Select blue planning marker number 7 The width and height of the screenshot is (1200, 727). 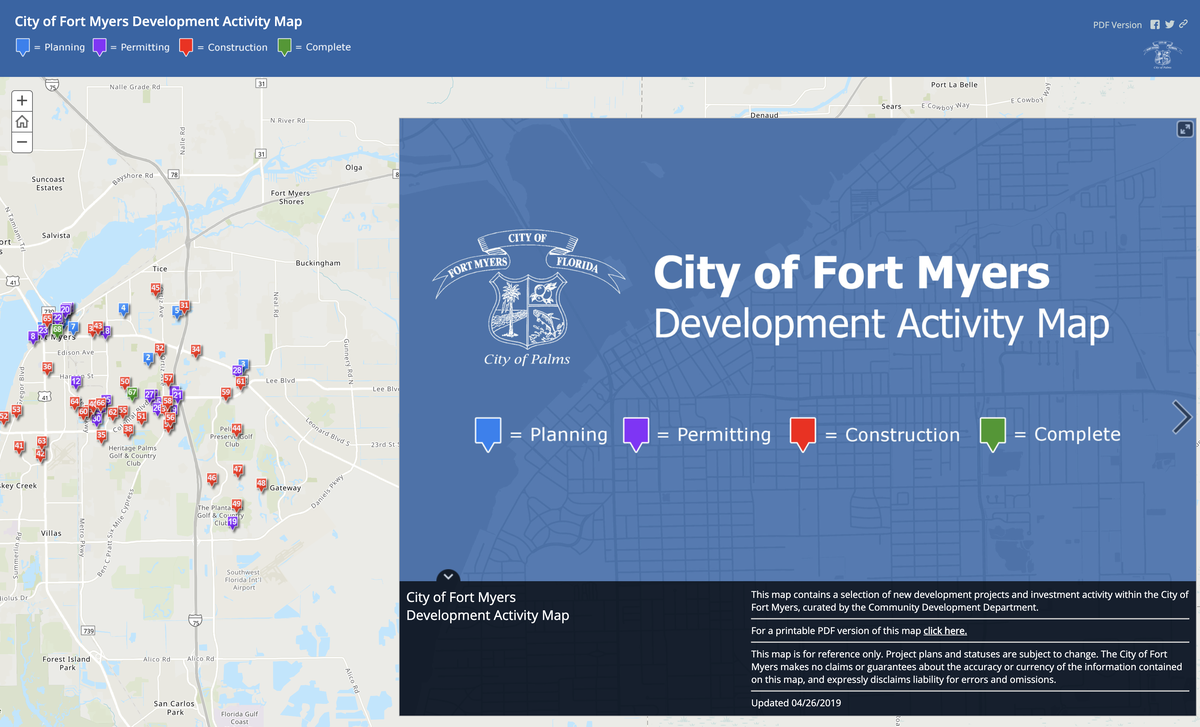coord(73,328)
